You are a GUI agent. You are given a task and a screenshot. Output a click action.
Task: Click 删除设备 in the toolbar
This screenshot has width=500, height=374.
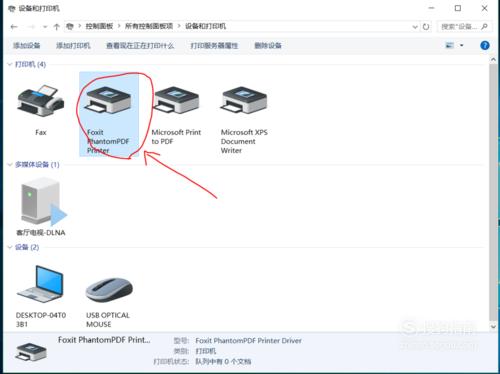(268, 45)
